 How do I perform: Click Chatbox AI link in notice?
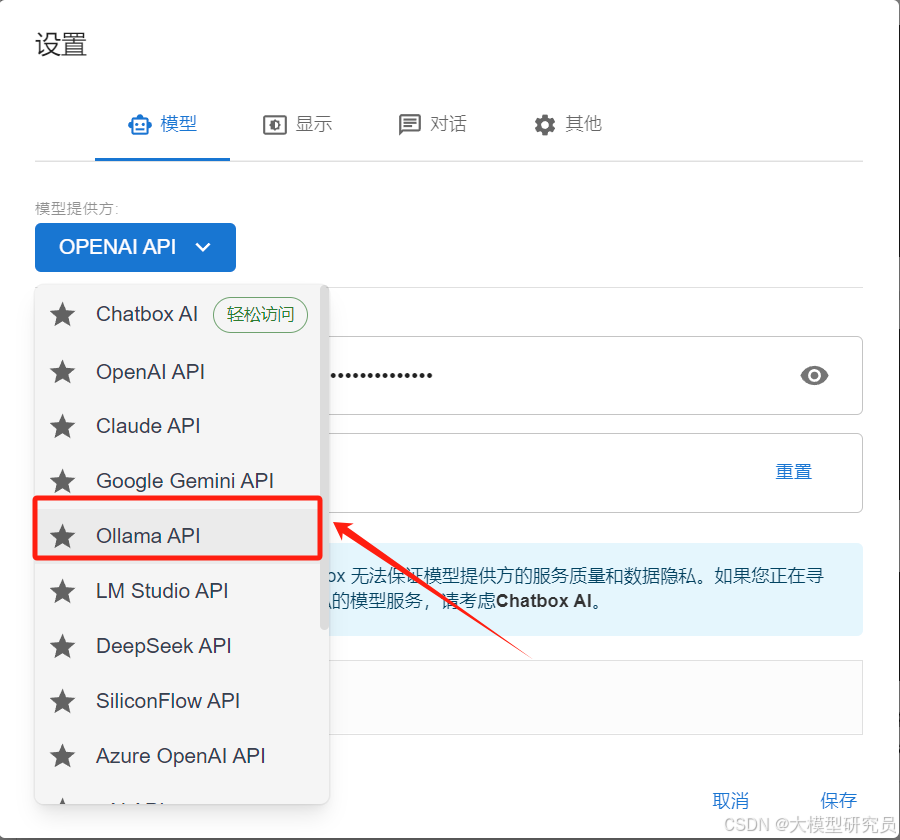[544, 601]
